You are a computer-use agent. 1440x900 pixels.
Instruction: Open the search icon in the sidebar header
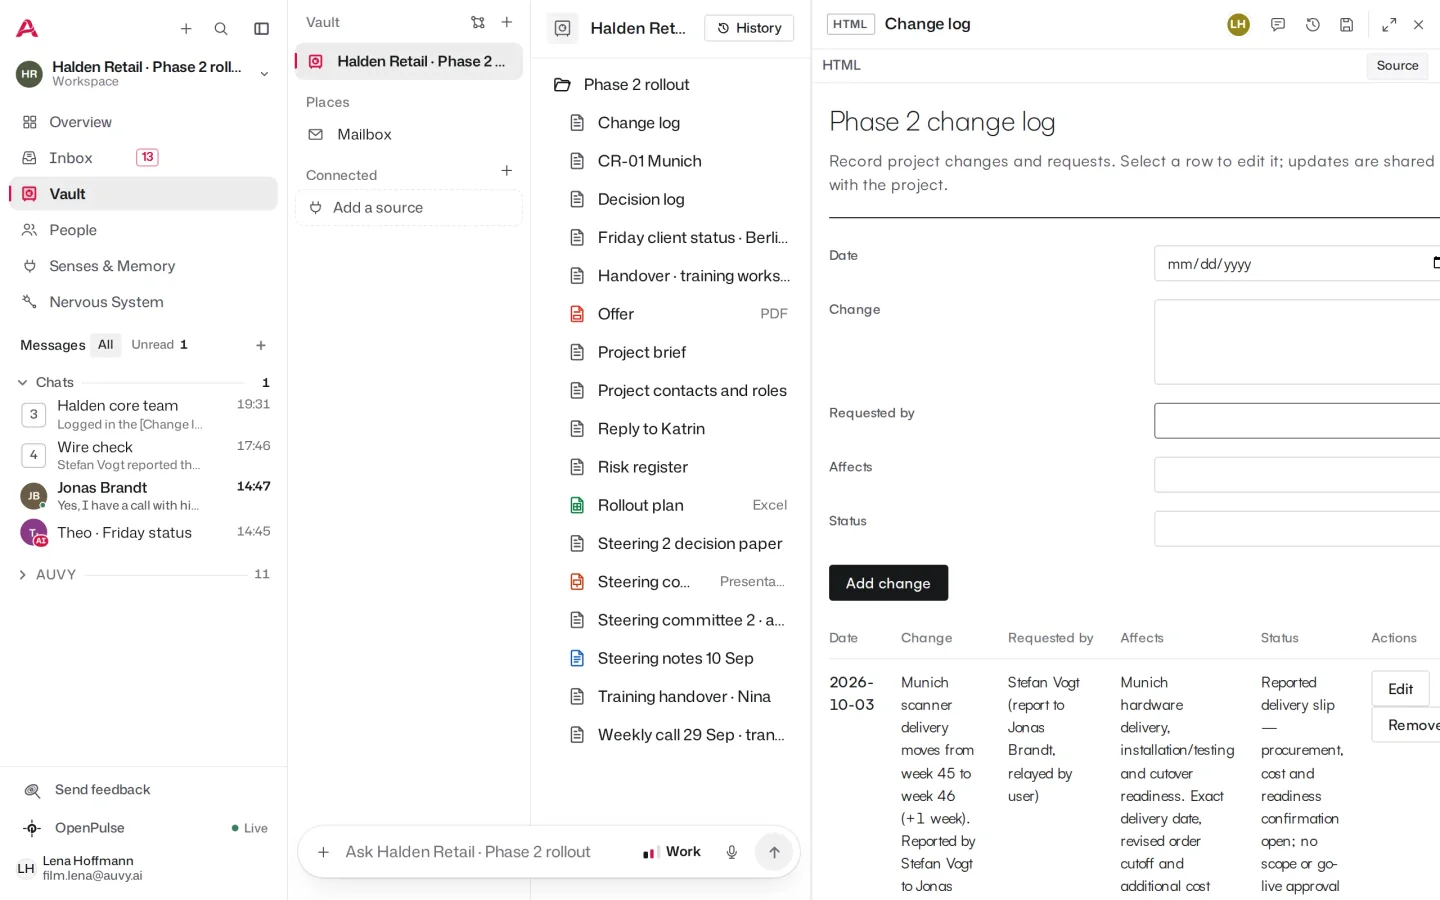pyautogui.click(x=221, y=29)
